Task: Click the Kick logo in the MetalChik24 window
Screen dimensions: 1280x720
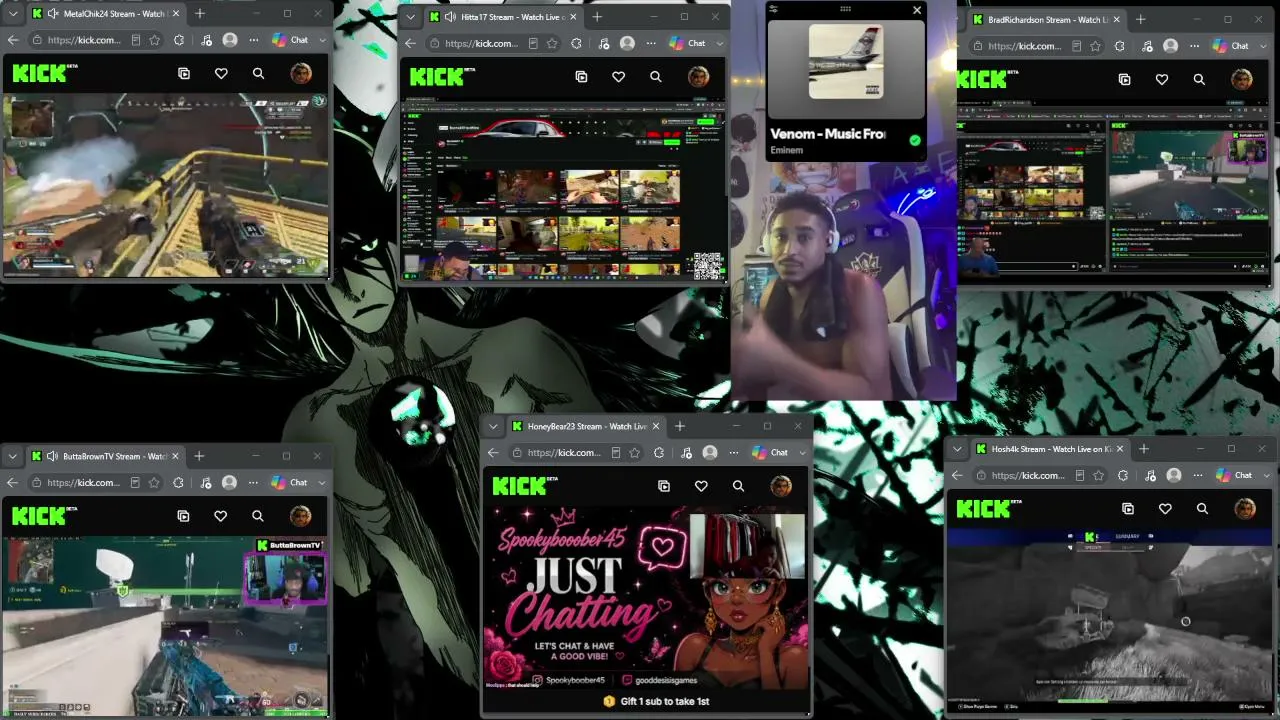Action: [x=45, y=73]
